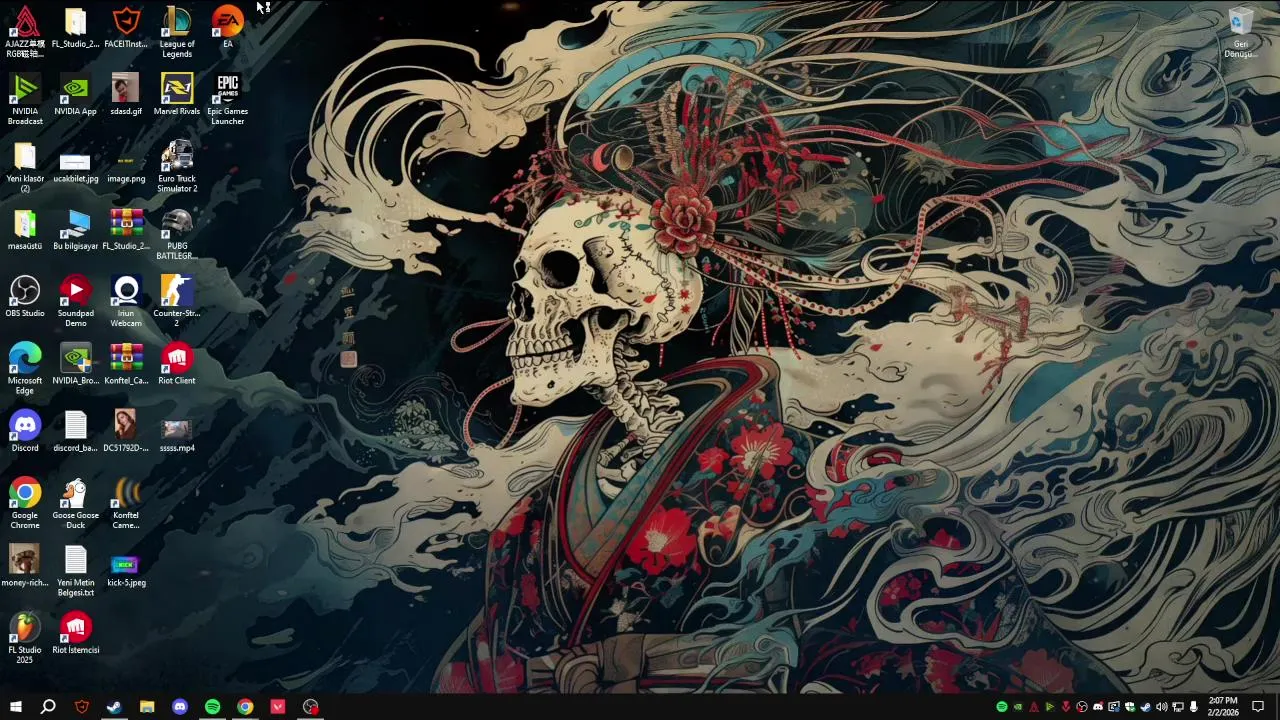Select the Goose Goose Duck desktop shortcut
This screenshot has width=1280, height=720.
click(75, 502)
